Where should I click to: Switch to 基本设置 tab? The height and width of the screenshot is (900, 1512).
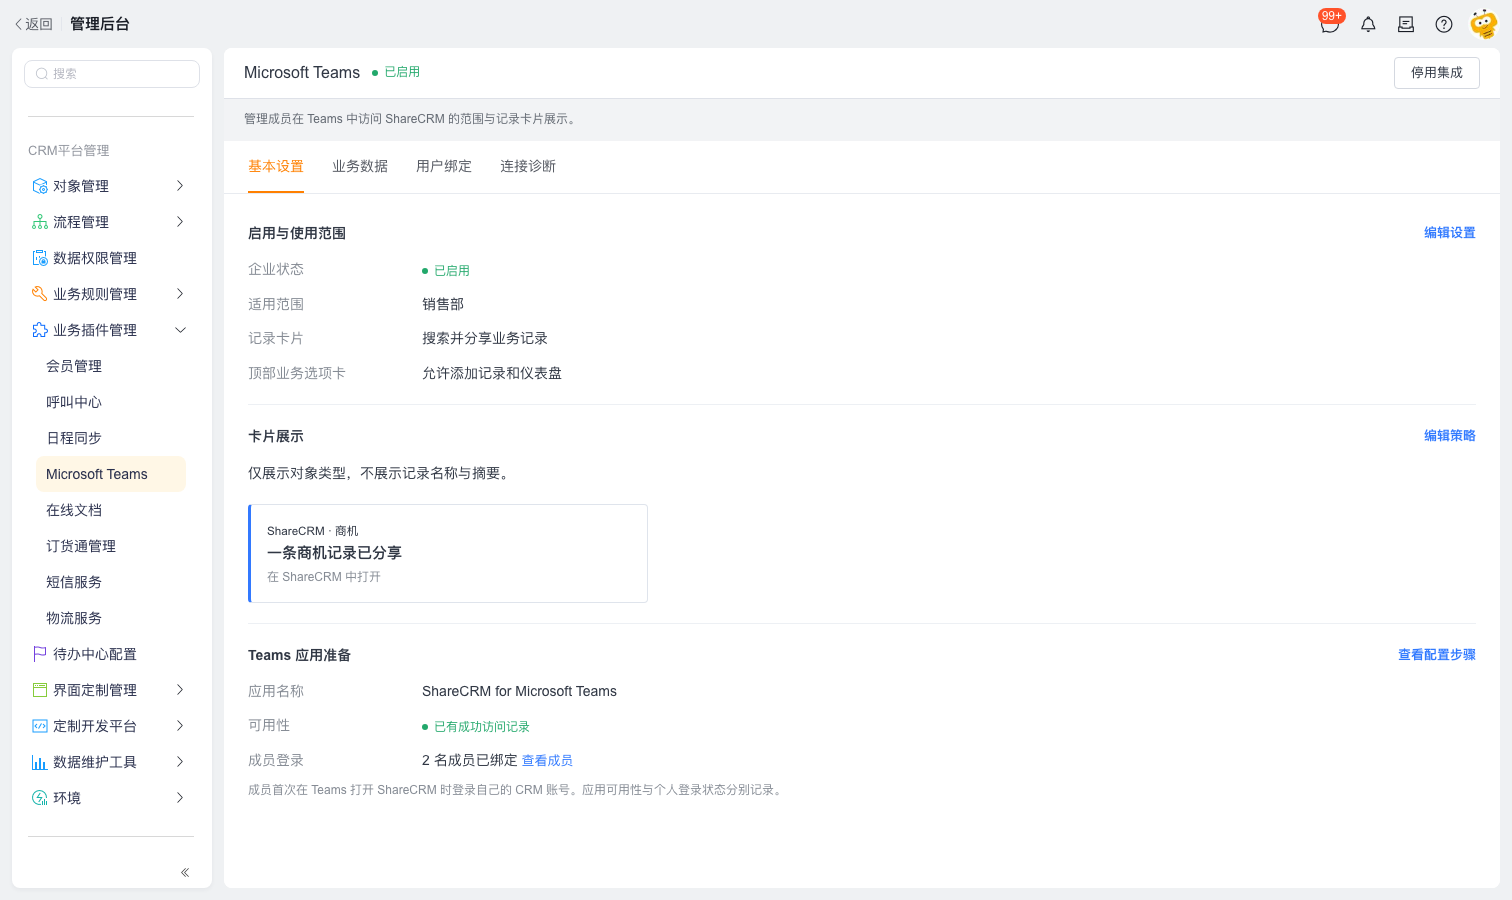click(x=276, y=166)
